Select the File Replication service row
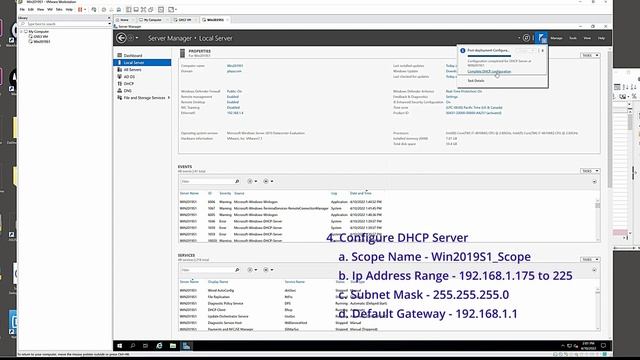This screenshot has height=360, width=640. (x=387, y=297)
